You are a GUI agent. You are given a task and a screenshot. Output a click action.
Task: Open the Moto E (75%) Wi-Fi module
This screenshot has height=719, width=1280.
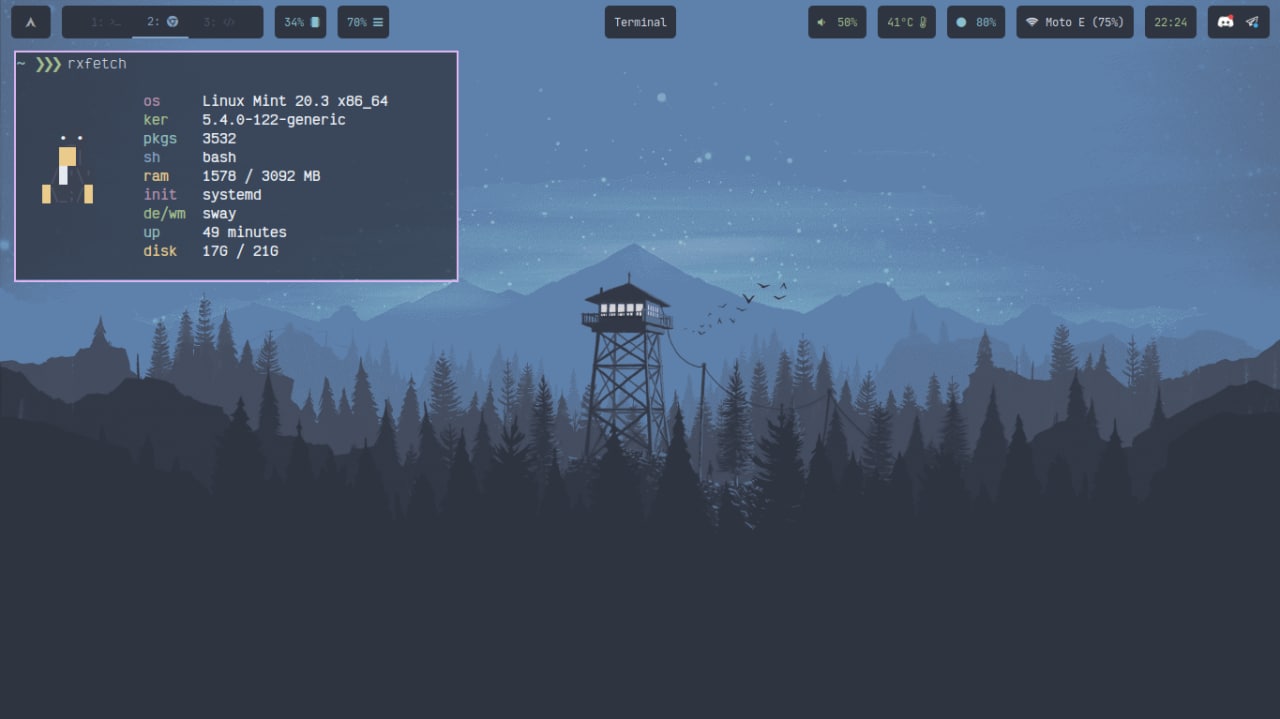[x=1075, y=22]
